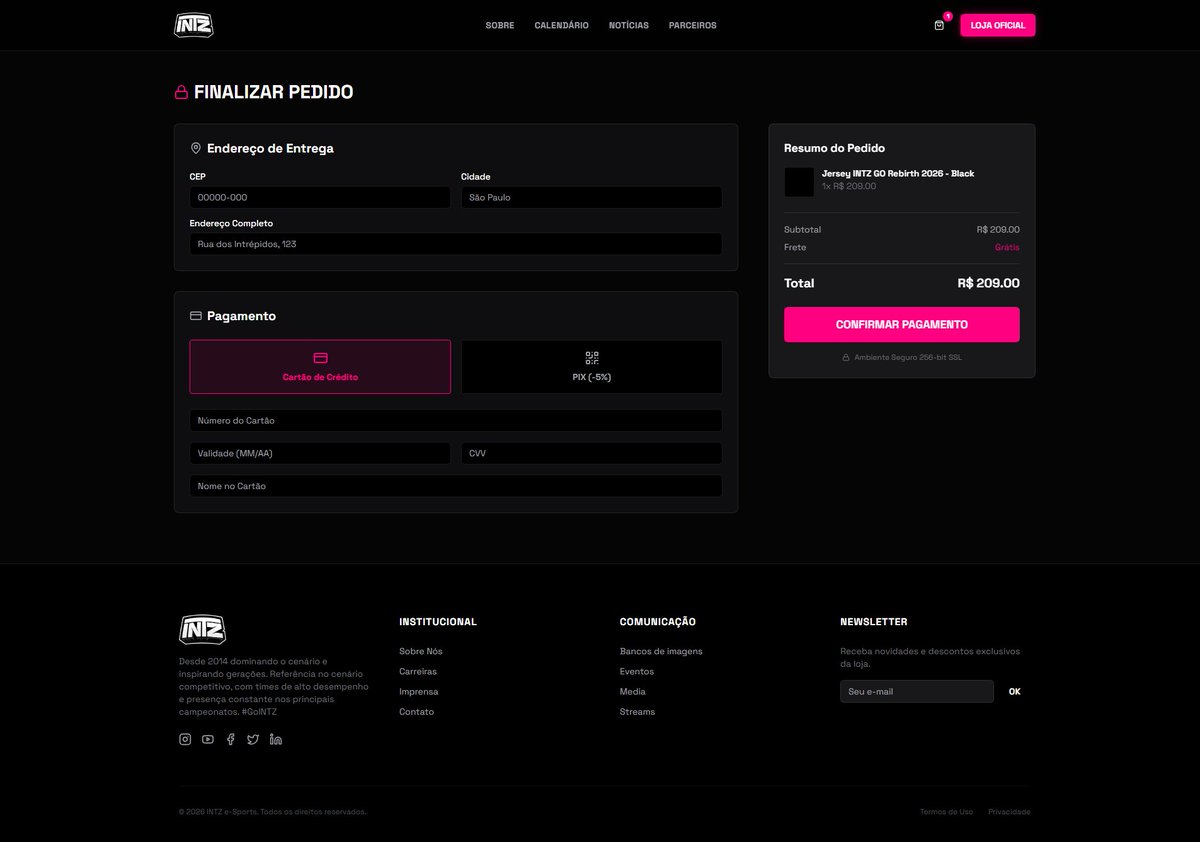This screenshot has width=1200, height=842.
Task: Go to Sobre in navigation
Action: (500, 25)
